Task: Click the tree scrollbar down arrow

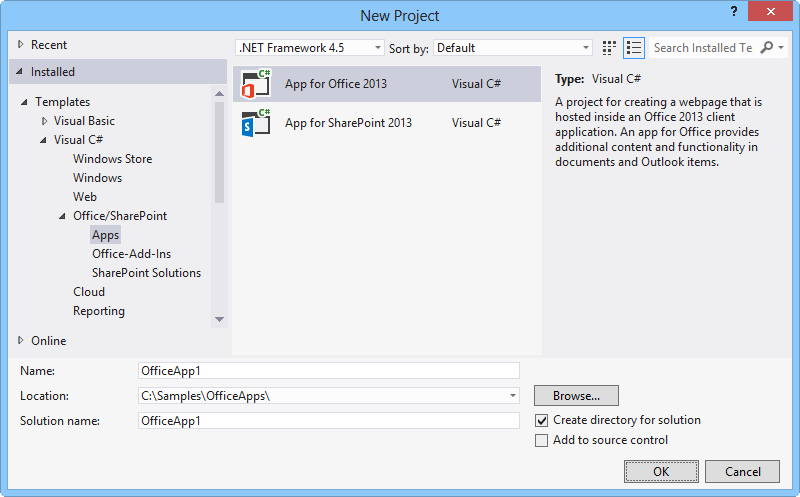Action: pos(219,319)
